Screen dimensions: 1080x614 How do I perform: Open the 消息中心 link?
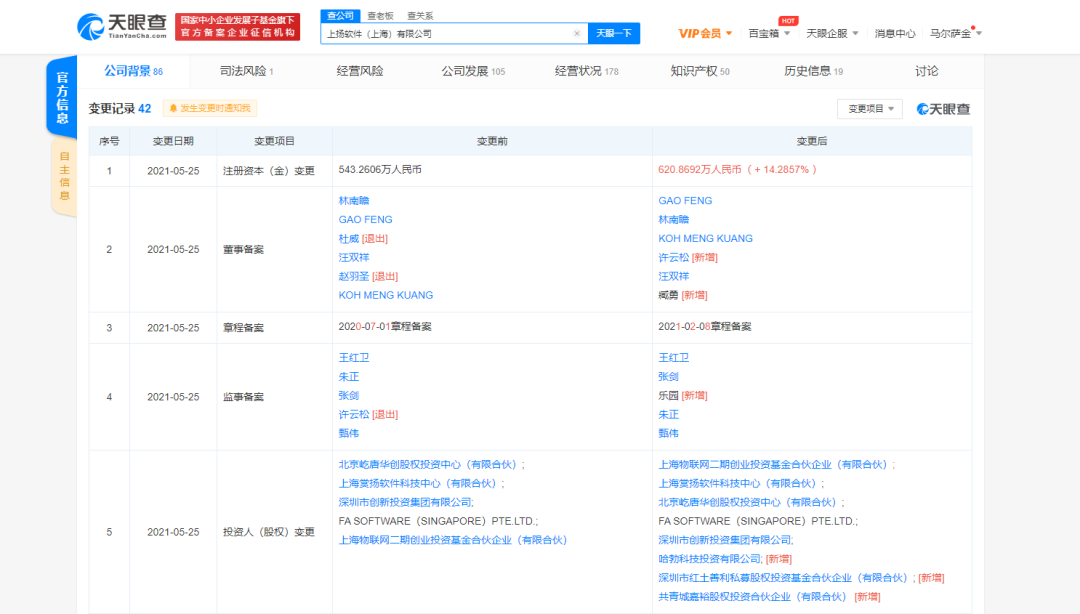click(x=895, y=33)
